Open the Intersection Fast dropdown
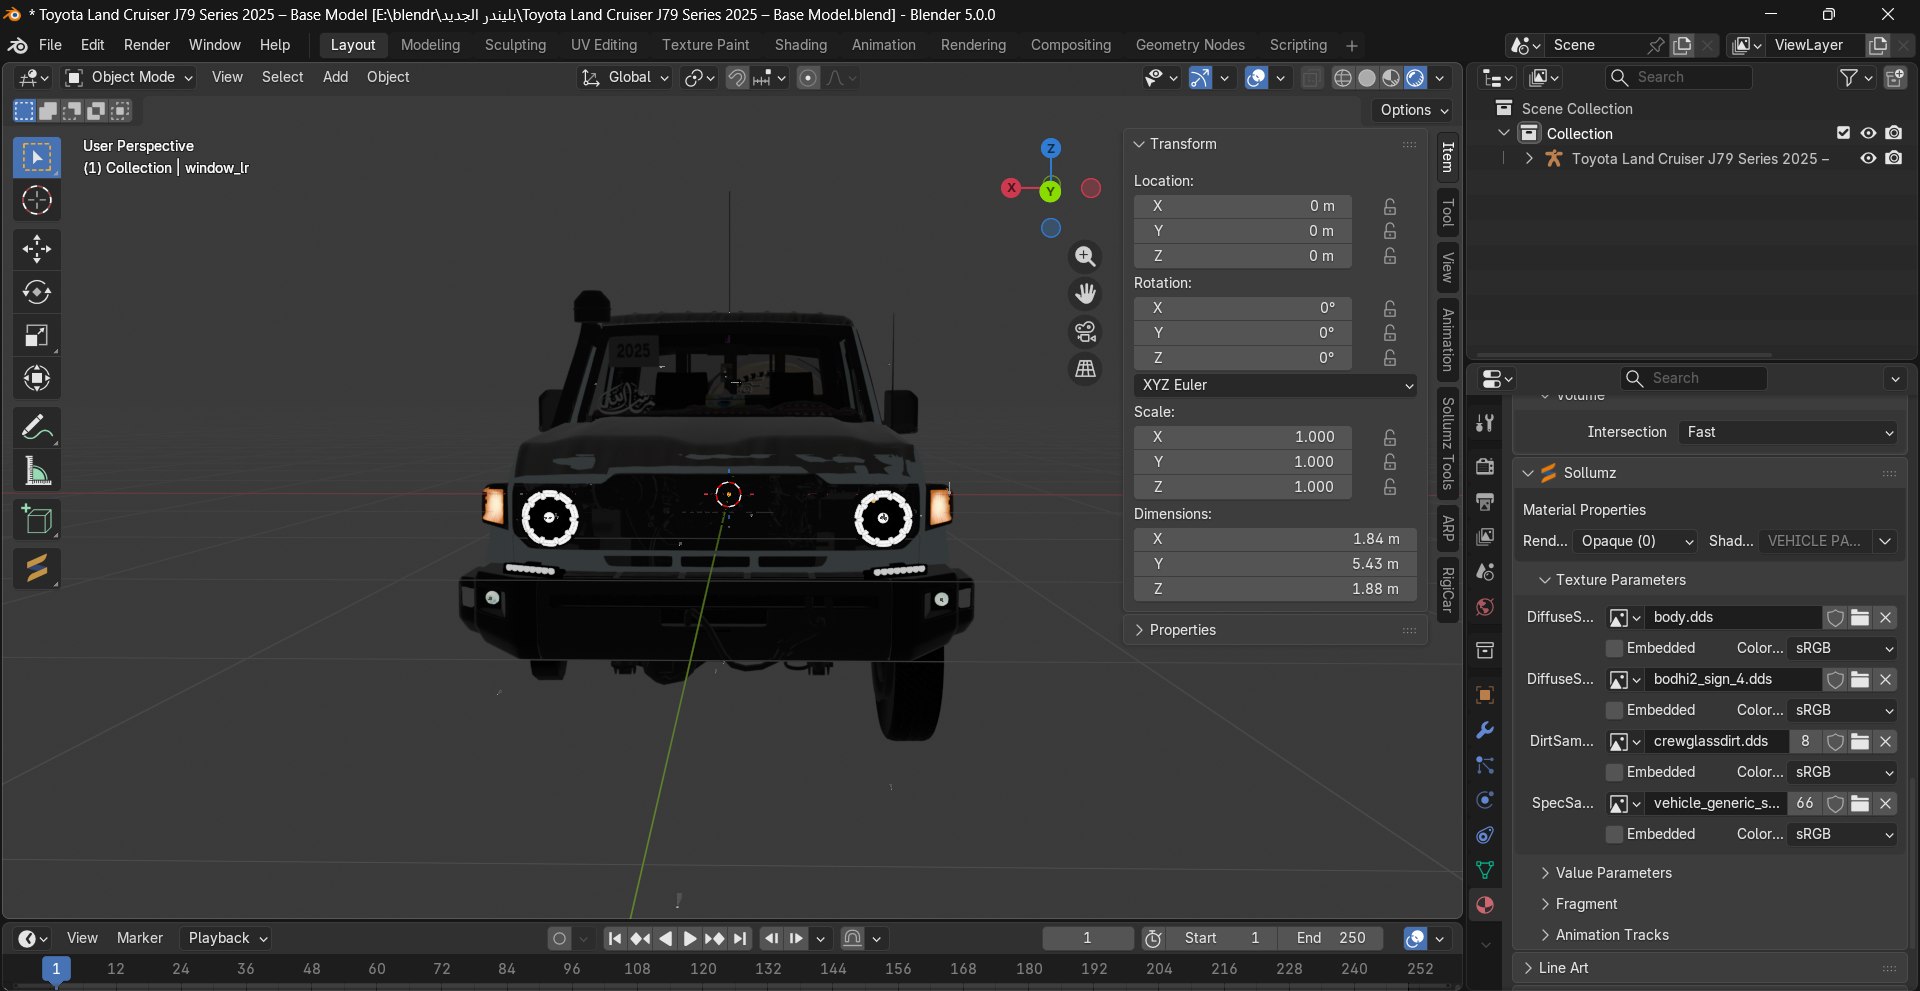Screen dimensions: 1920x991 click(x=1789, y=432)
